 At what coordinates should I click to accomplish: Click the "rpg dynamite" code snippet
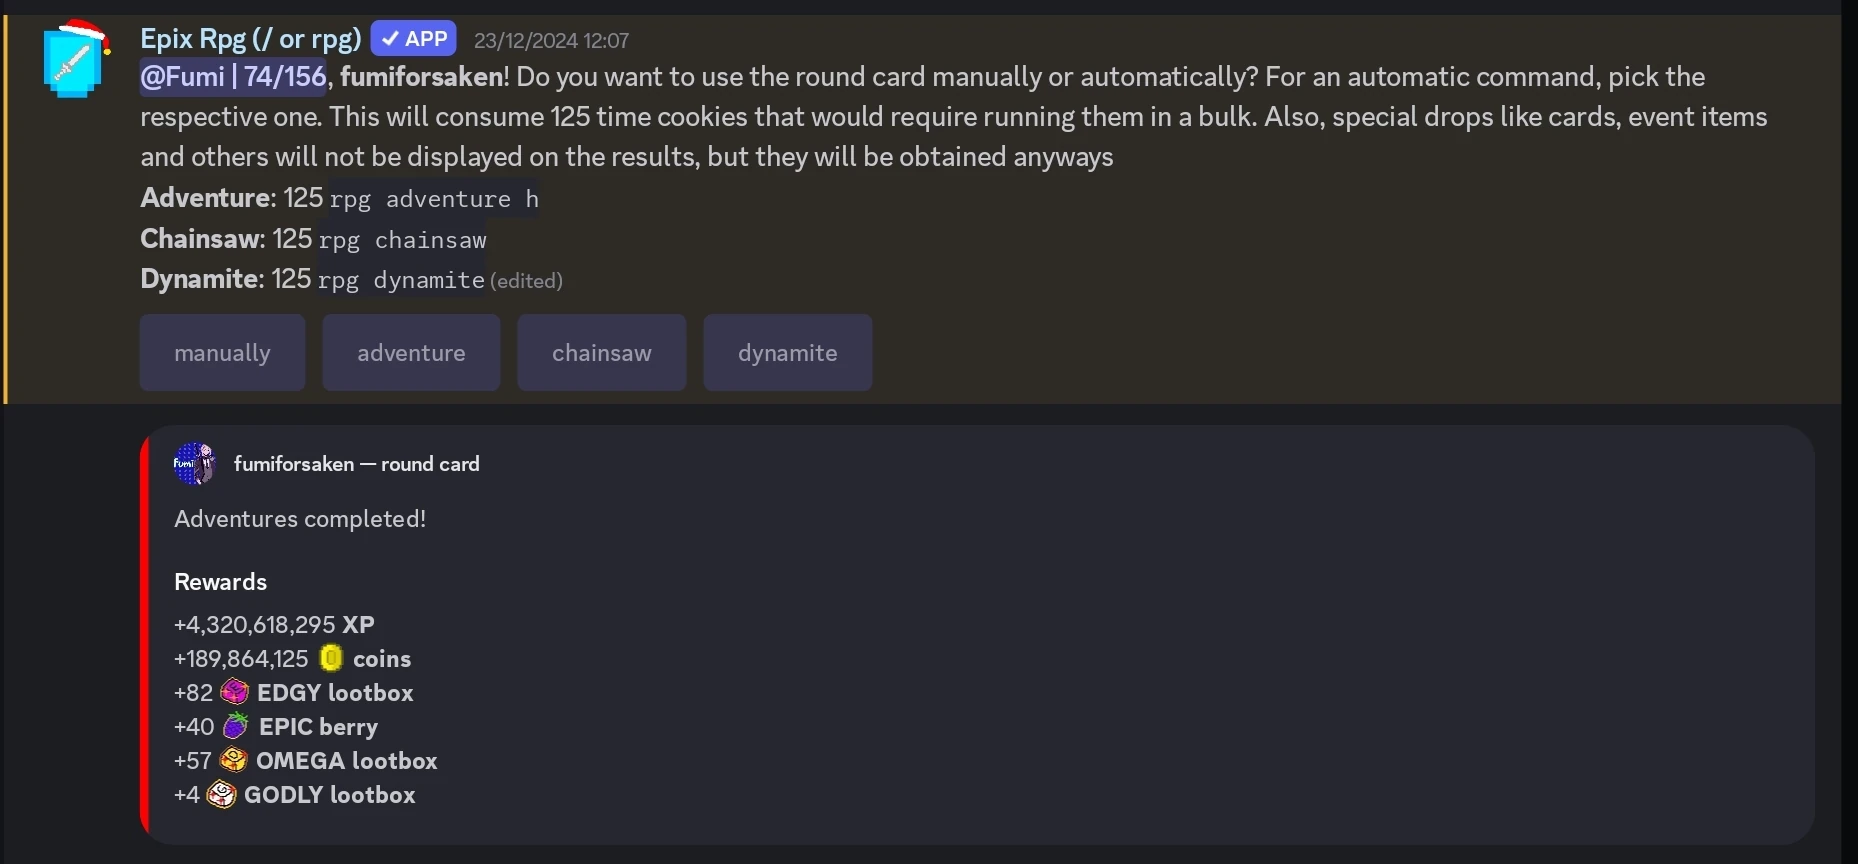(x=401, y=280)
